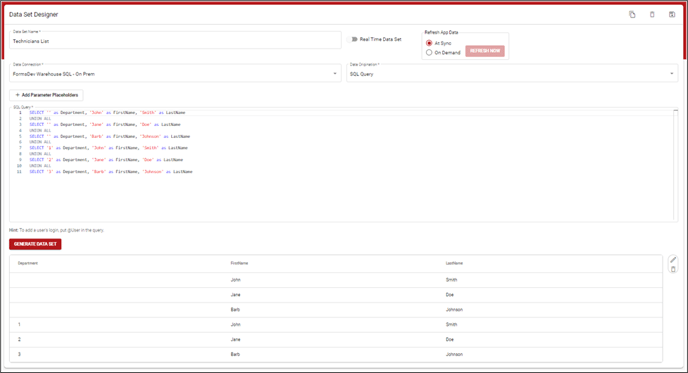Viewport: 688px width, 373px height.
Task: Click the save data set icon
Action: [672, 14]
